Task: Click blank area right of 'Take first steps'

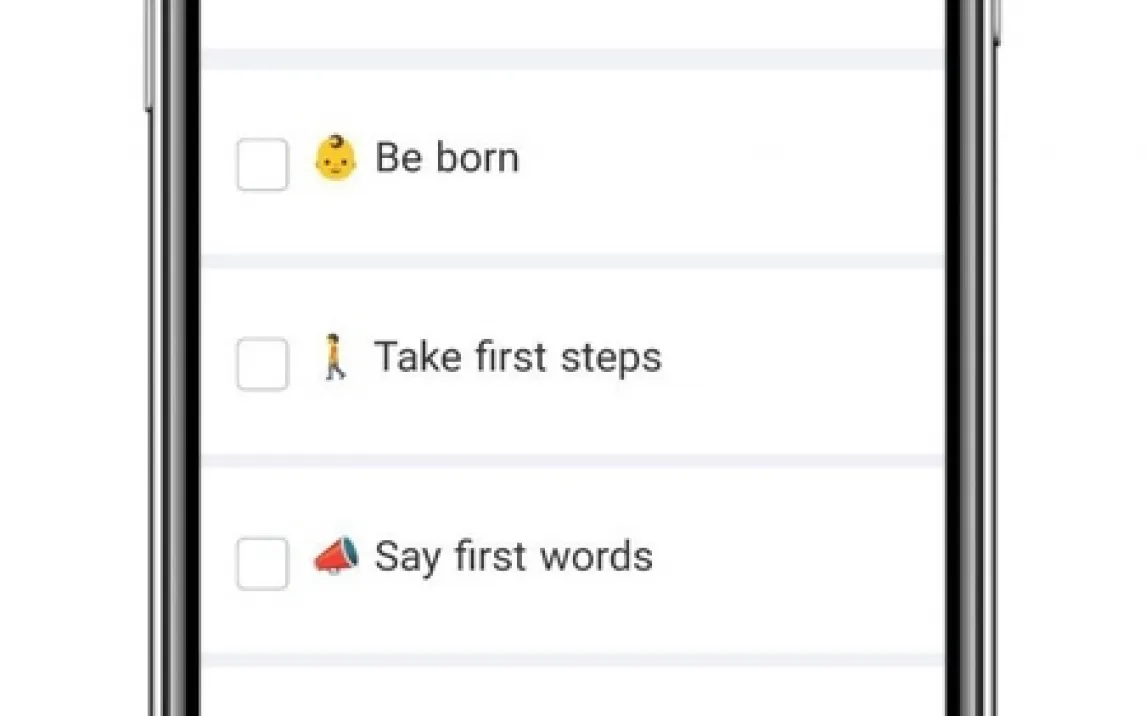Action: (800, 360)
